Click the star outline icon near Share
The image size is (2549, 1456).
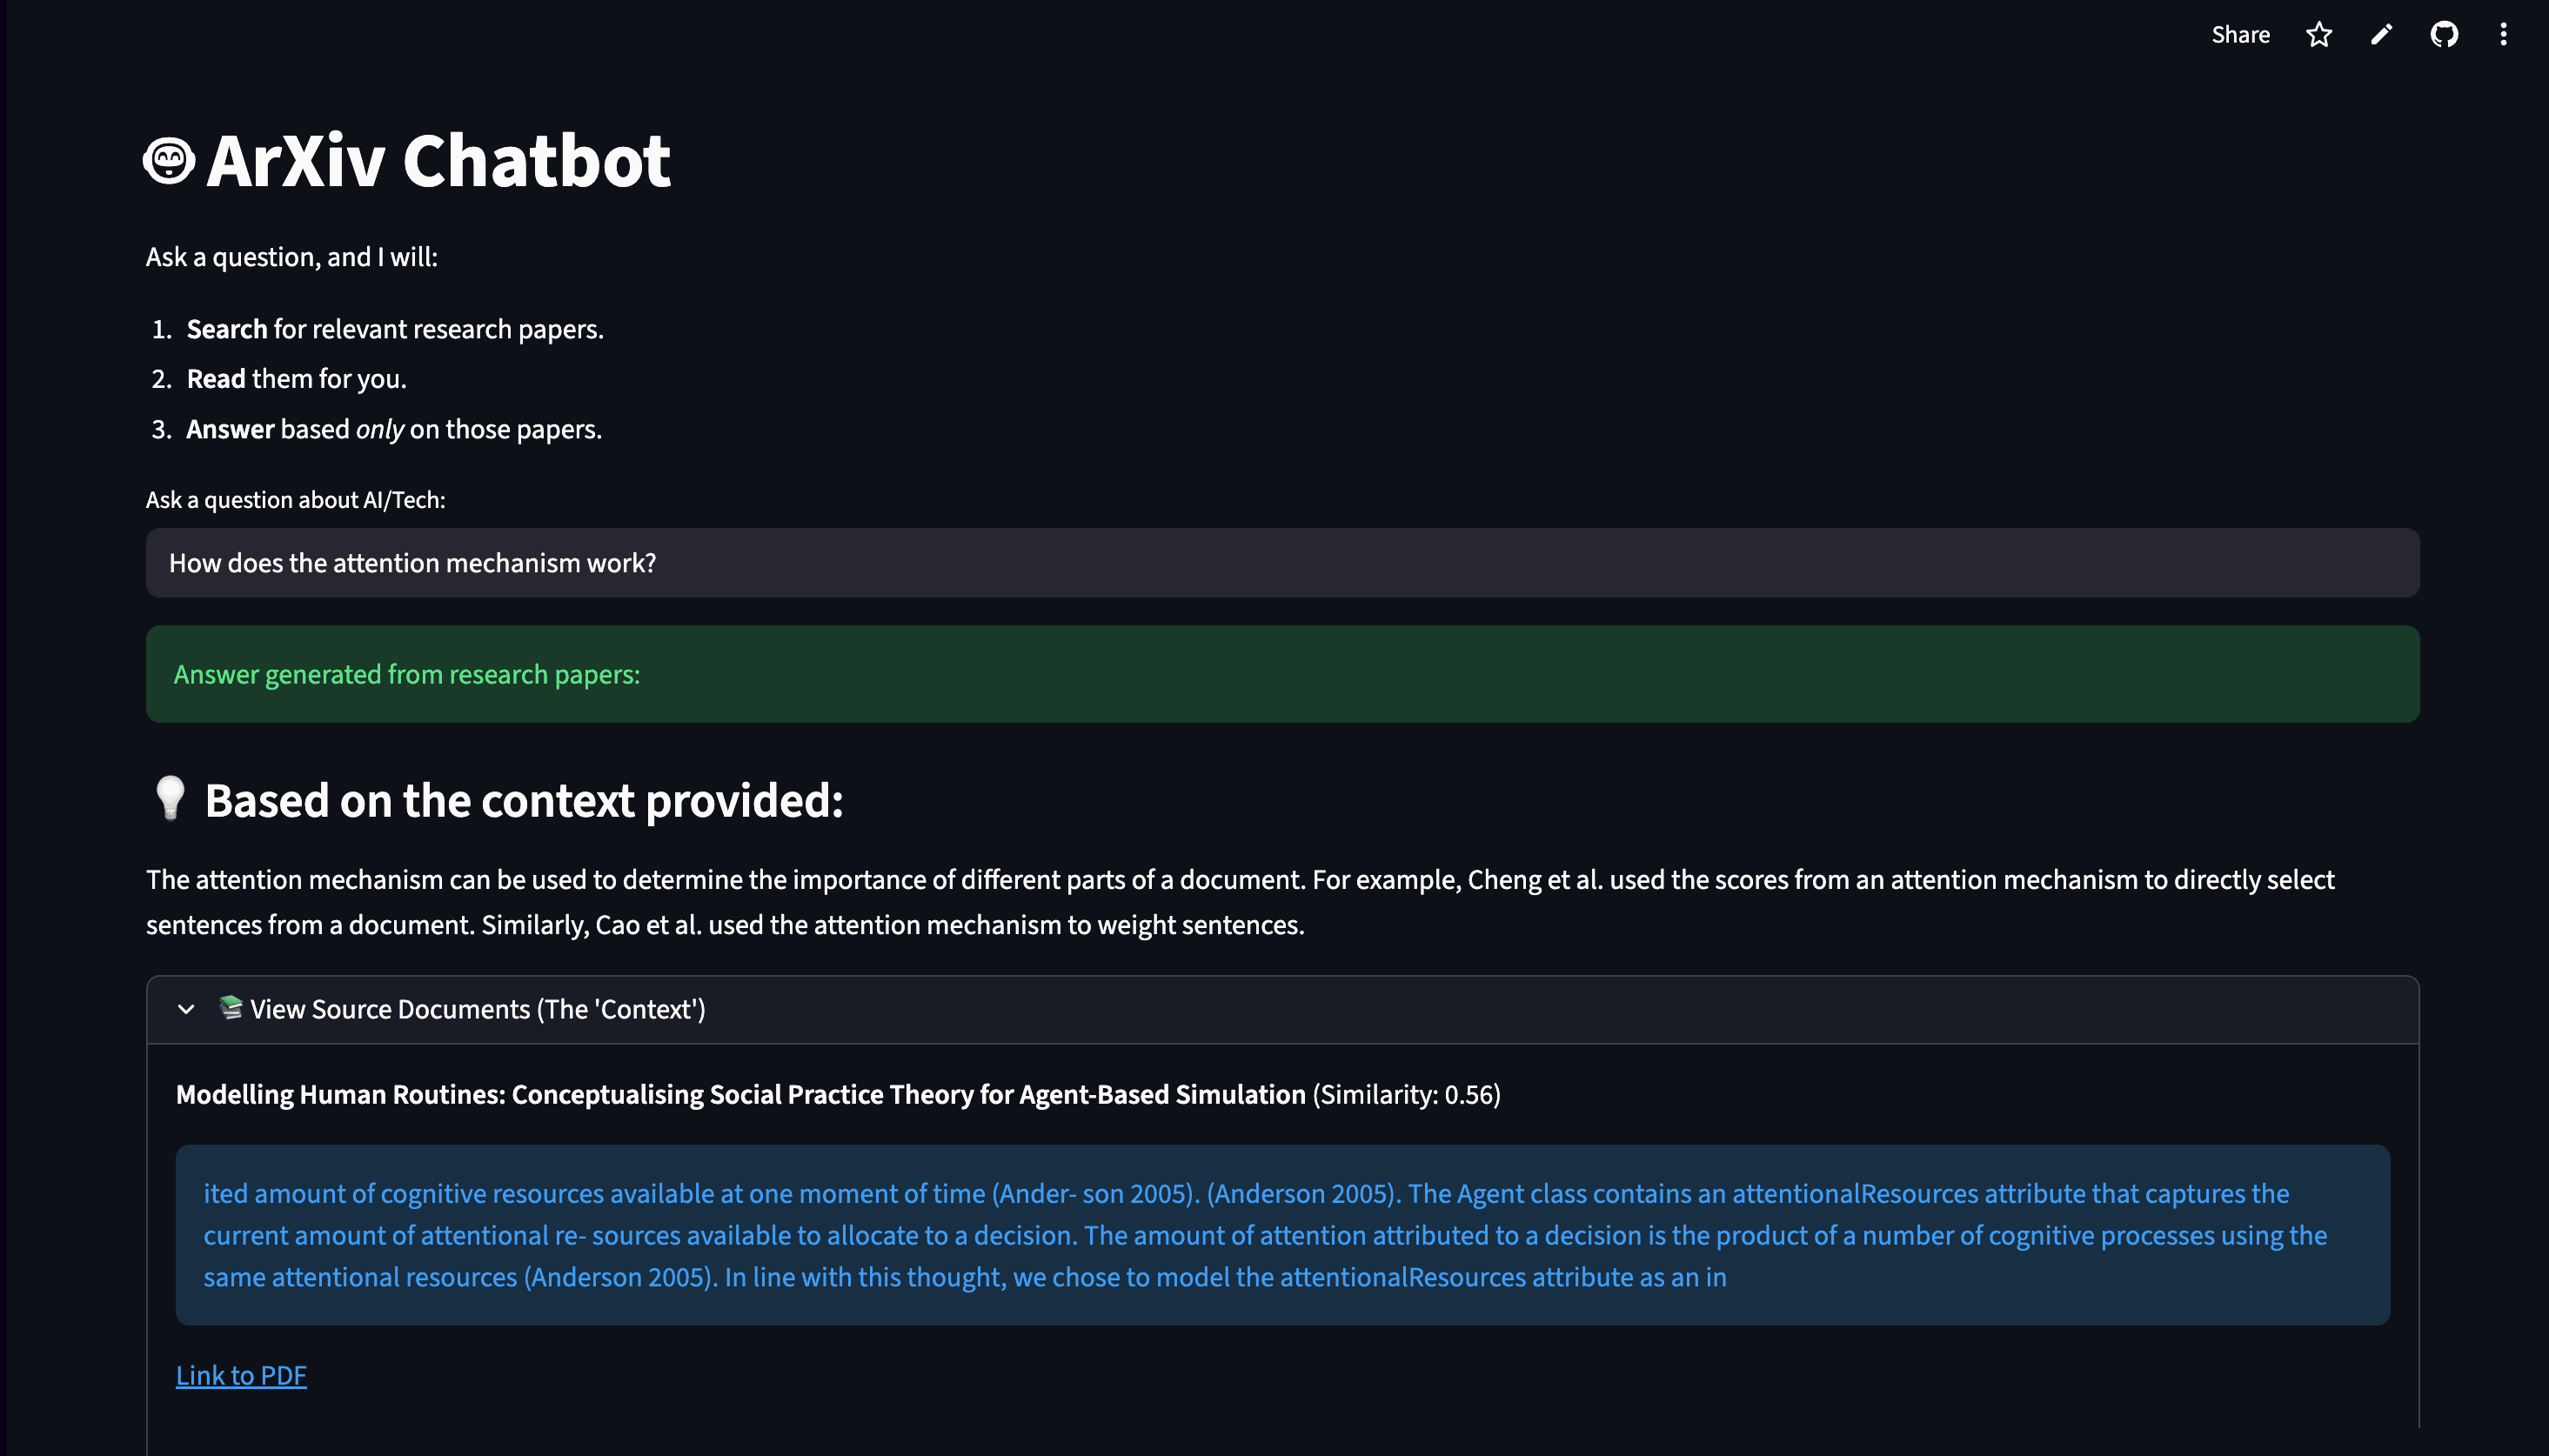pos(2319,35)
